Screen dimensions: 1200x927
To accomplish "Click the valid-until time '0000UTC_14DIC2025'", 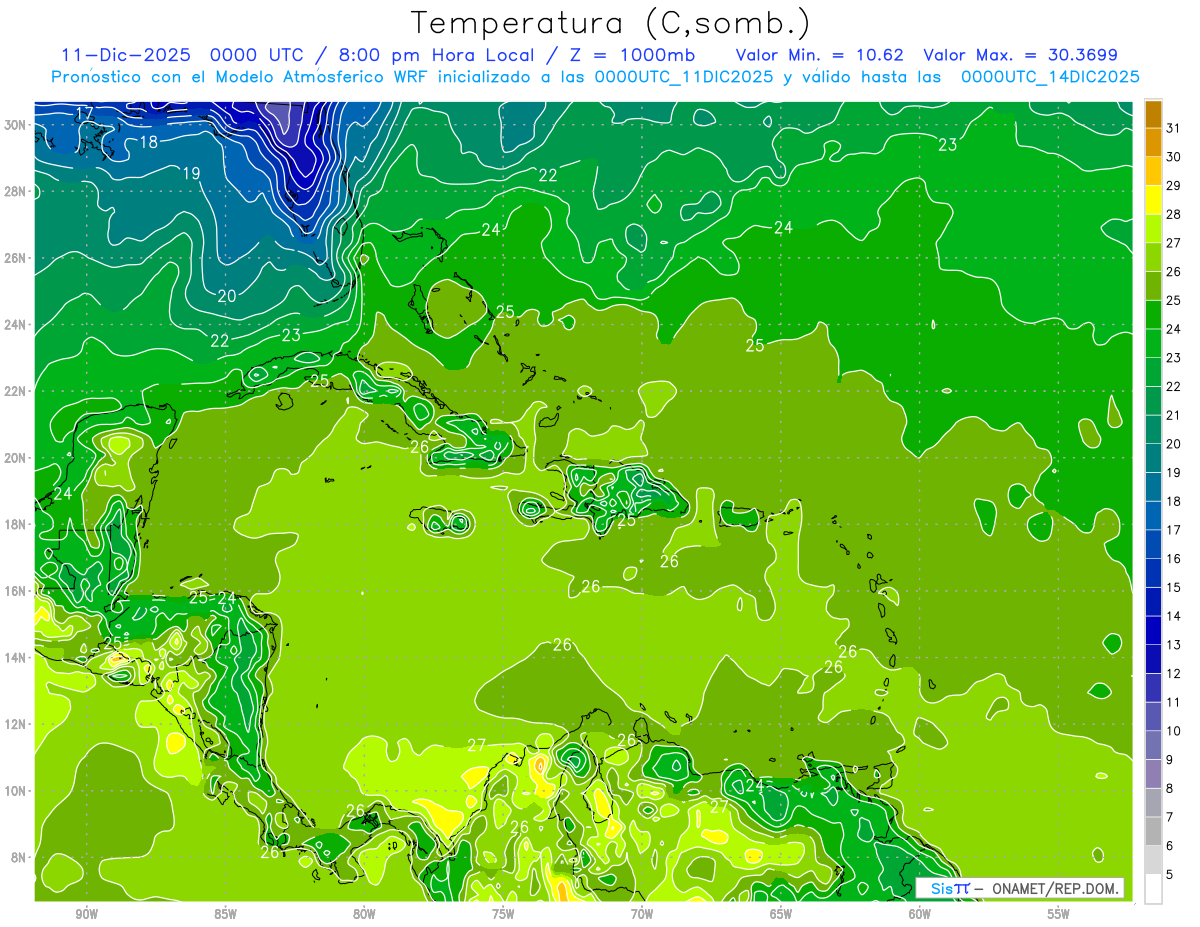I will click(x=1050, y=77).
